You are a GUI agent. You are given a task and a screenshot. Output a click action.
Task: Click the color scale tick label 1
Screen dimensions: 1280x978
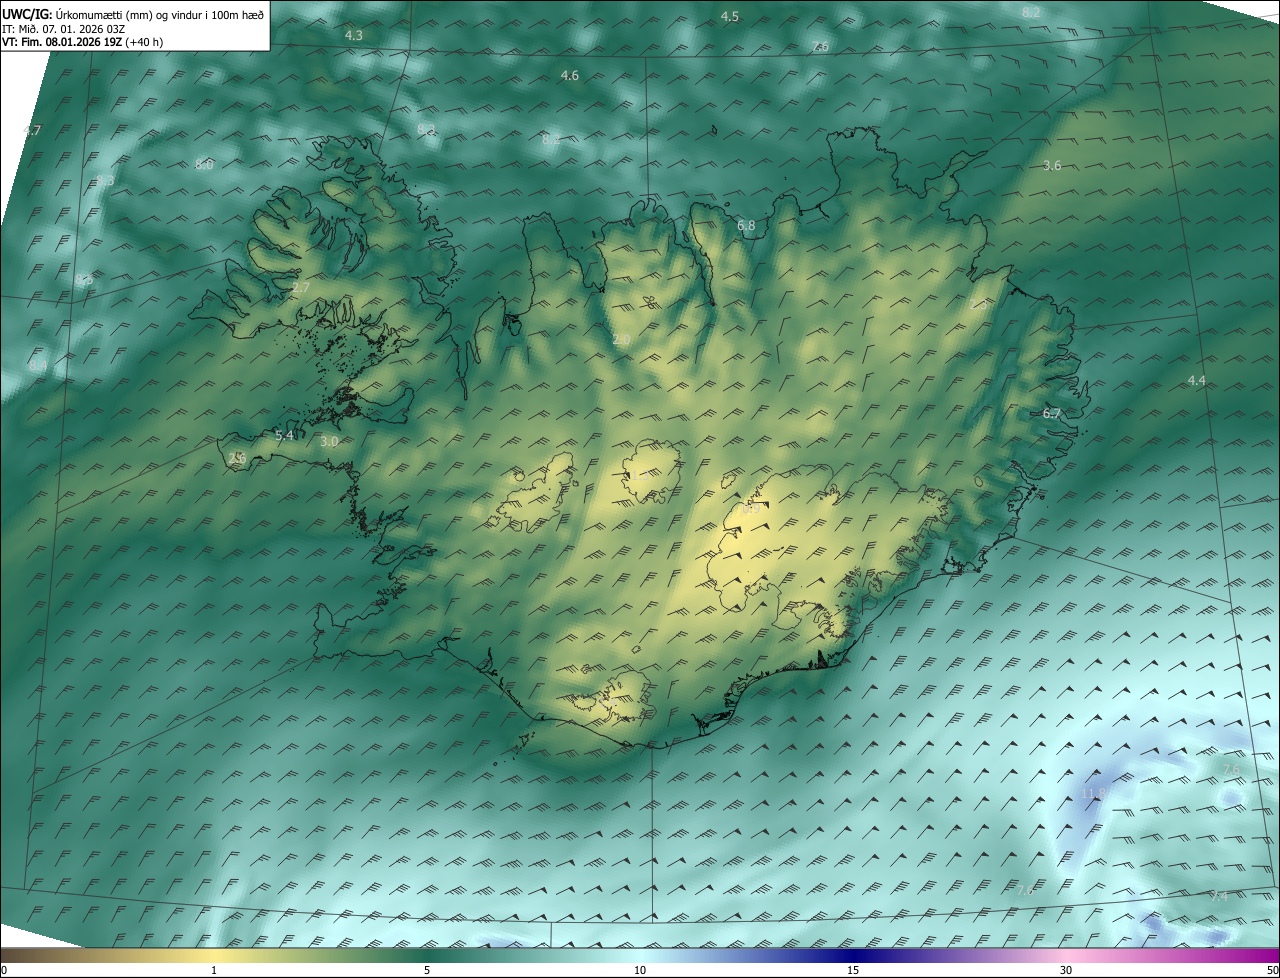(214, 971)
